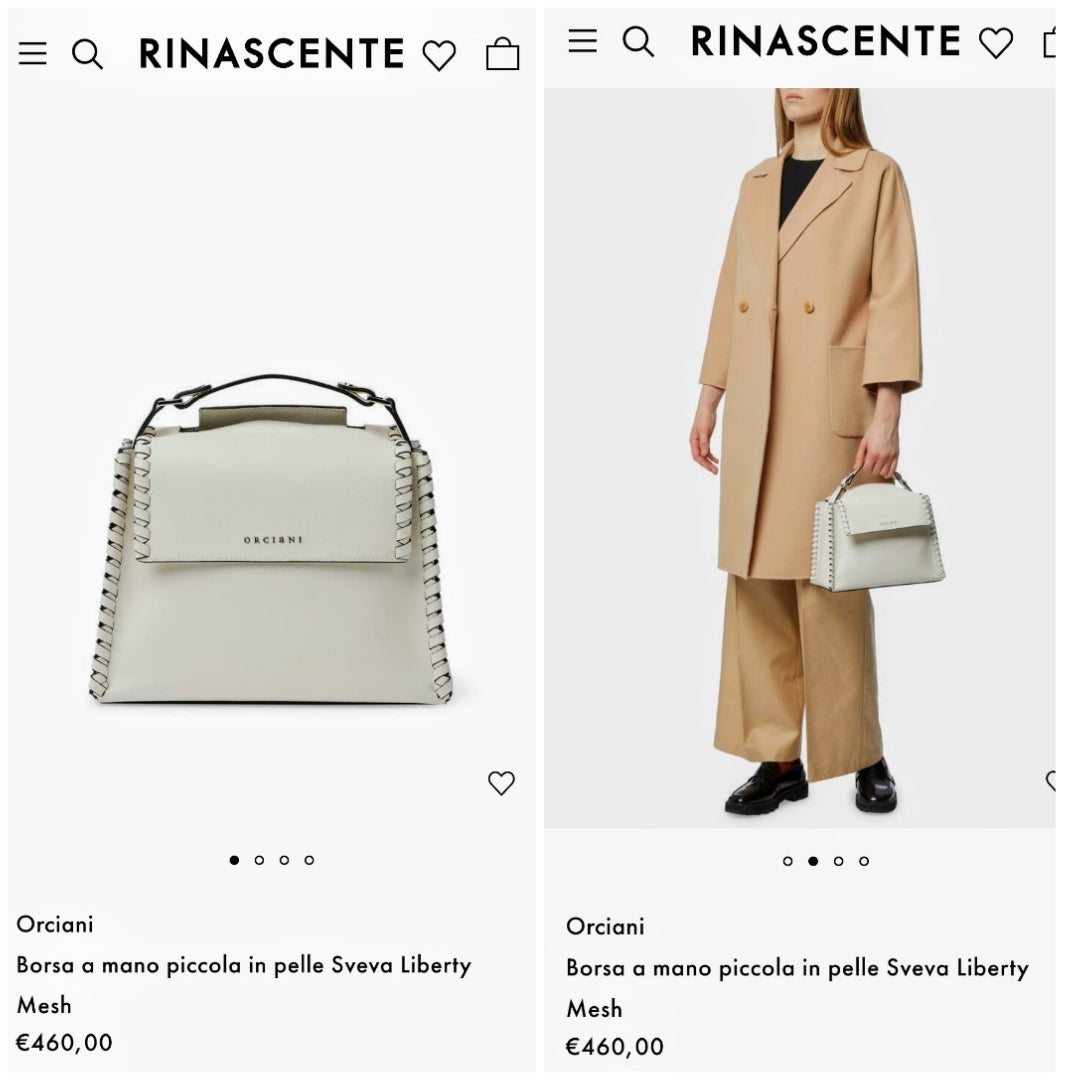The image size is (1080, 1080).
Task: Click the Rinascente logo in the right header
Action: click(825, 41)
